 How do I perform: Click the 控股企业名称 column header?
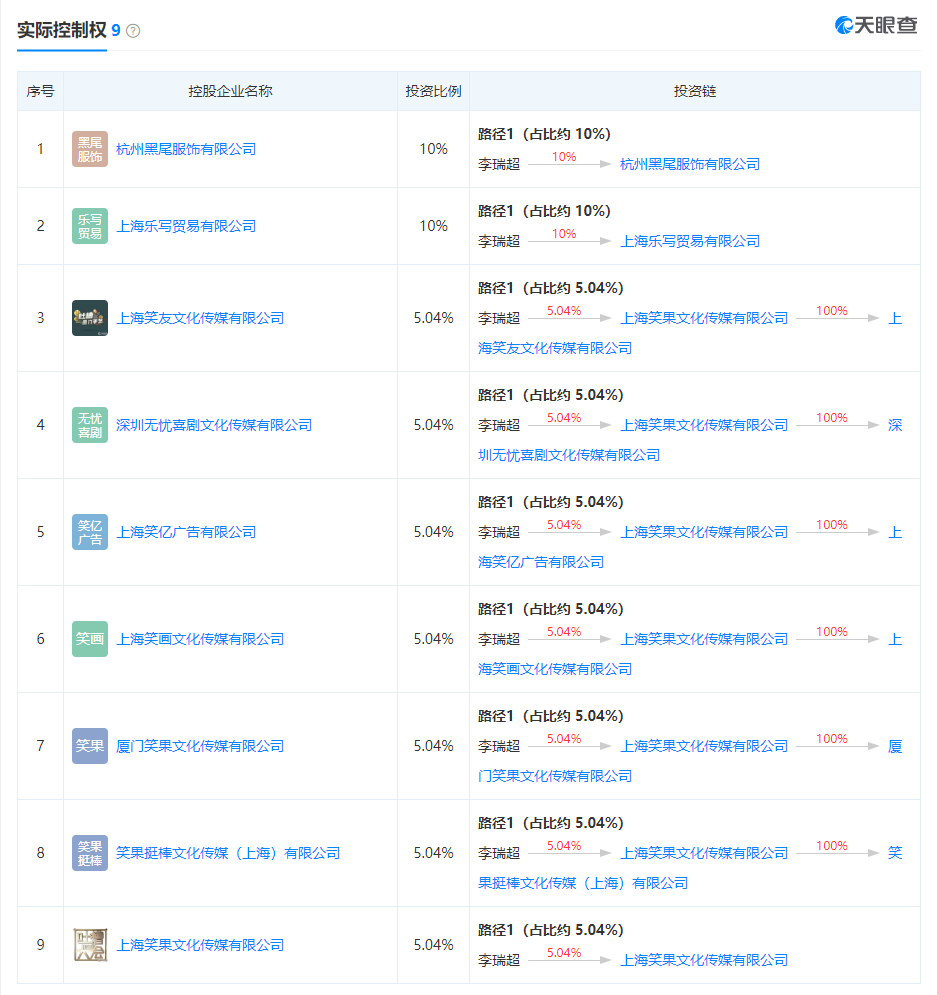coord(230,91)
